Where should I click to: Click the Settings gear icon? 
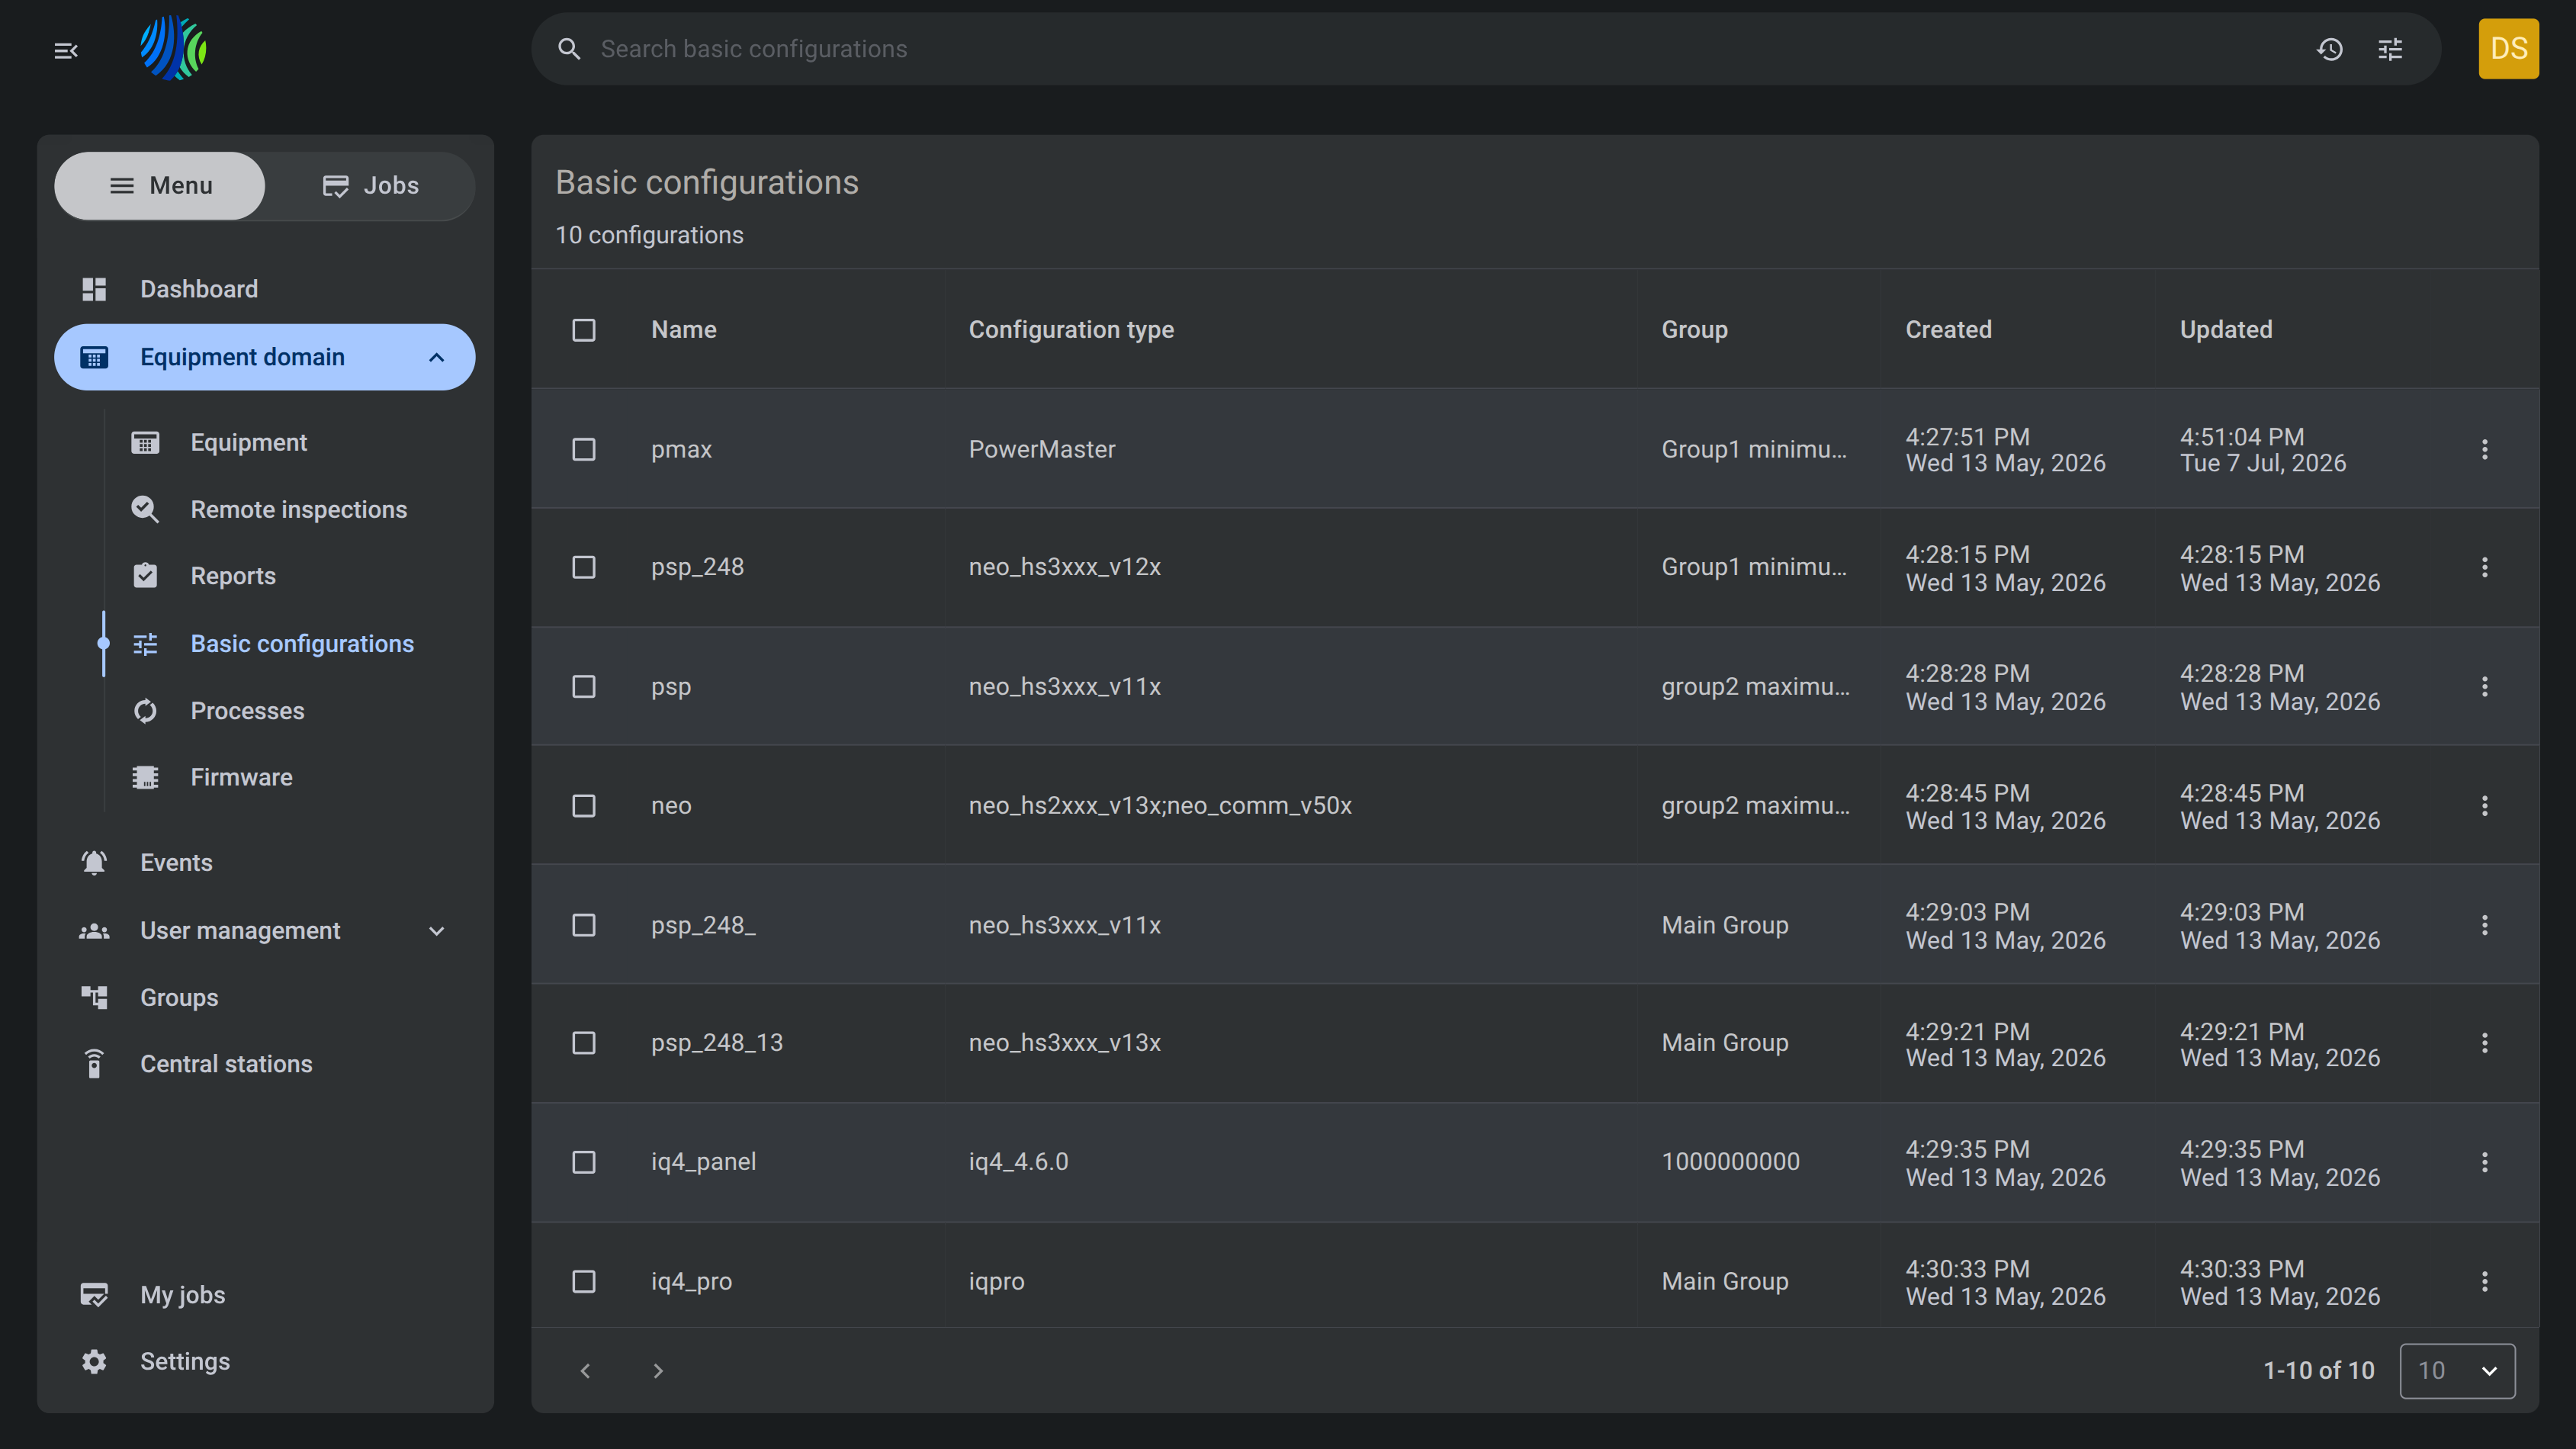tap(94, 1361)
